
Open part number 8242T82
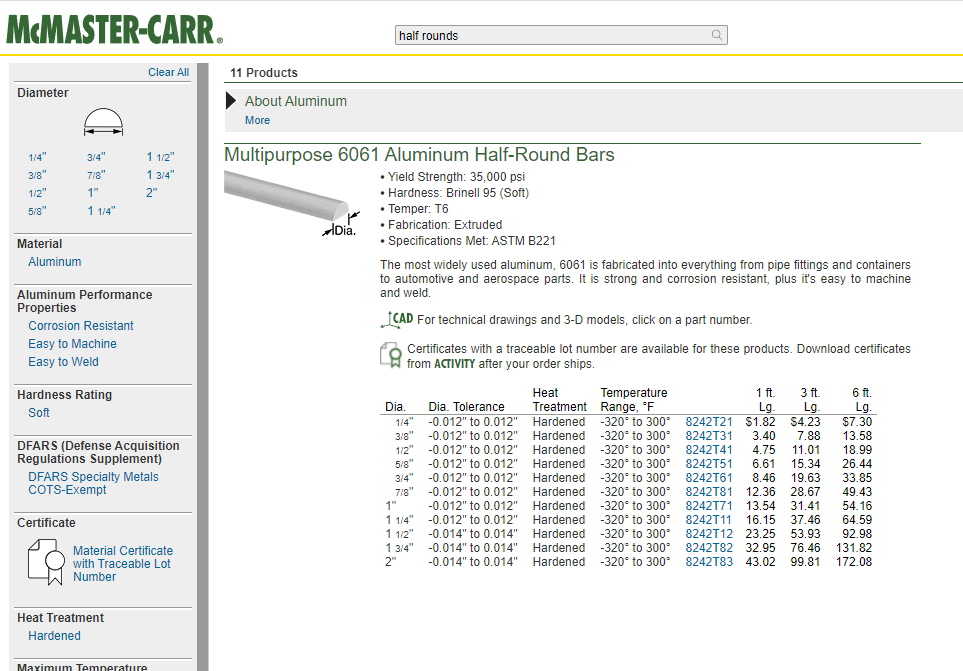click(709, 548)
